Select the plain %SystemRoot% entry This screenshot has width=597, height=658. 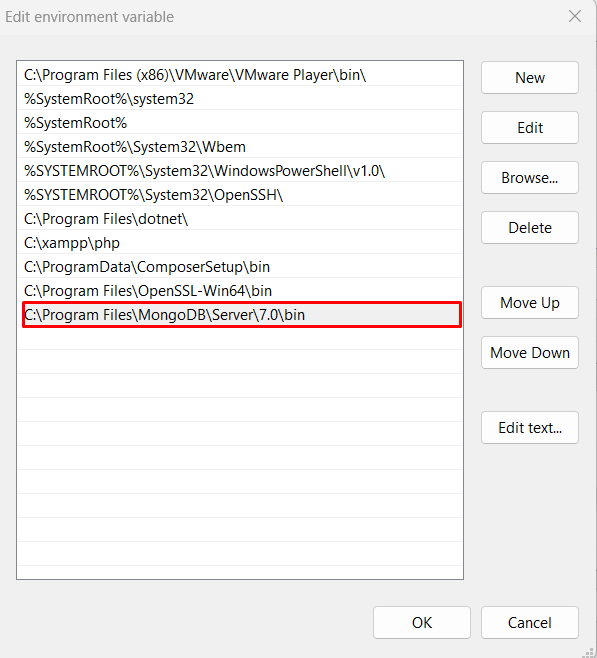click(240, 123)
